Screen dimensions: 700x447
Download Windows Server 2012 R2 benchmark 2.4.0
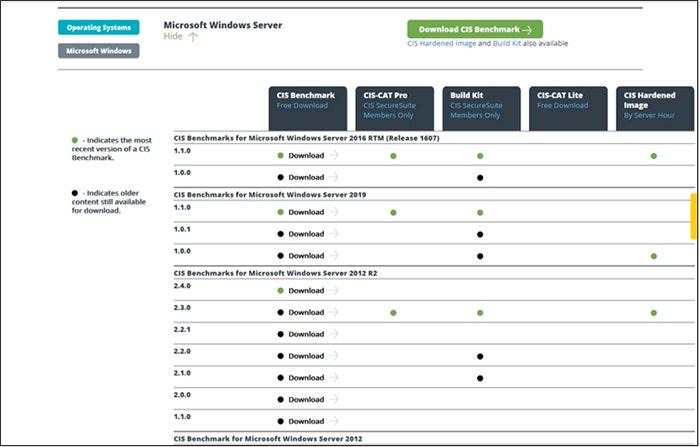coord(306,291)
